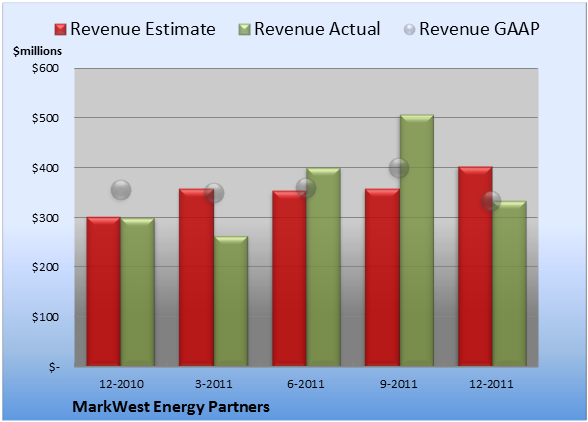The width and height of the screenshot is (588, 422).
Task: Click the green Revenue Actual legend swatch
Action: 244,29
